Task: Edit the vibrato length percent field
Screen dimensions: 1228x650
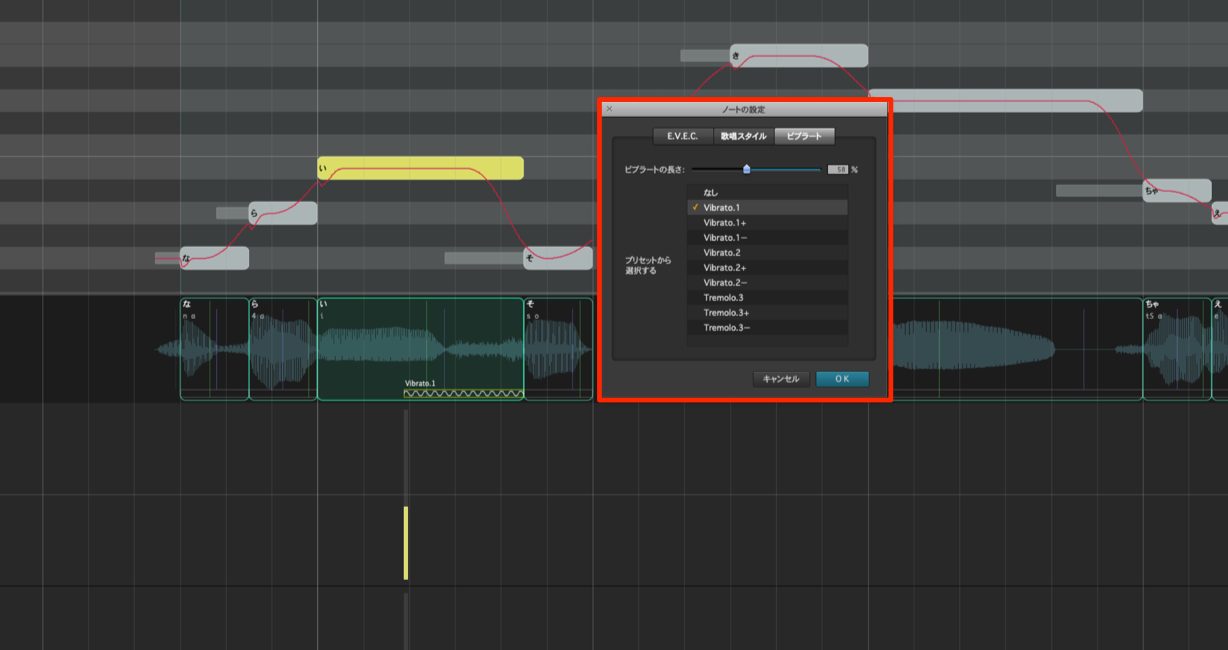Action: tap(838, 170)
